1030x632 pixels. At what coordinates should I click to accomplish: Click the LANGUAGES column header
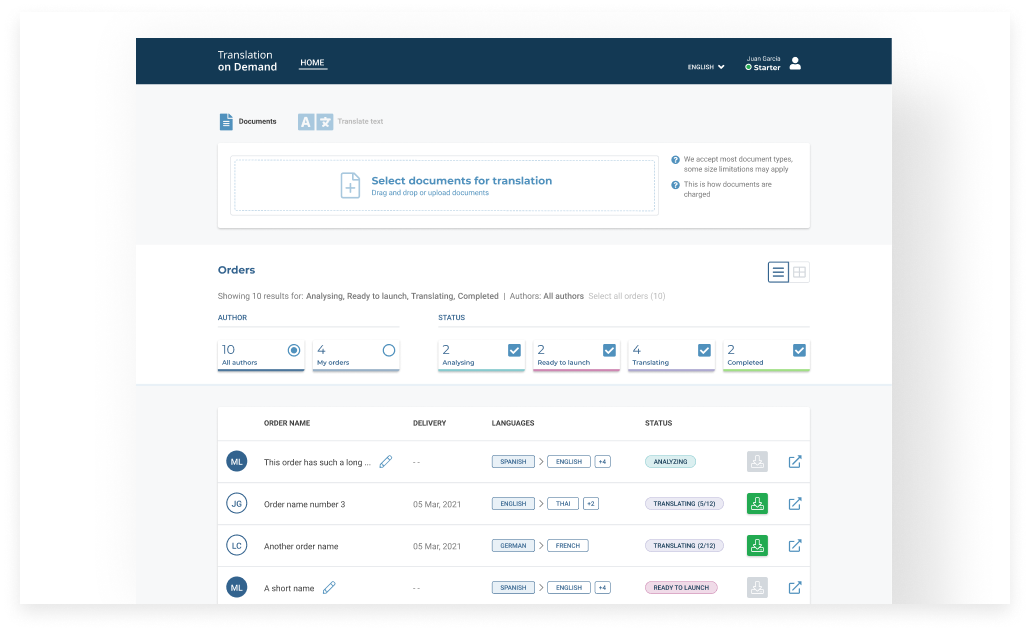pyautogui.click(x=513, y=423)
